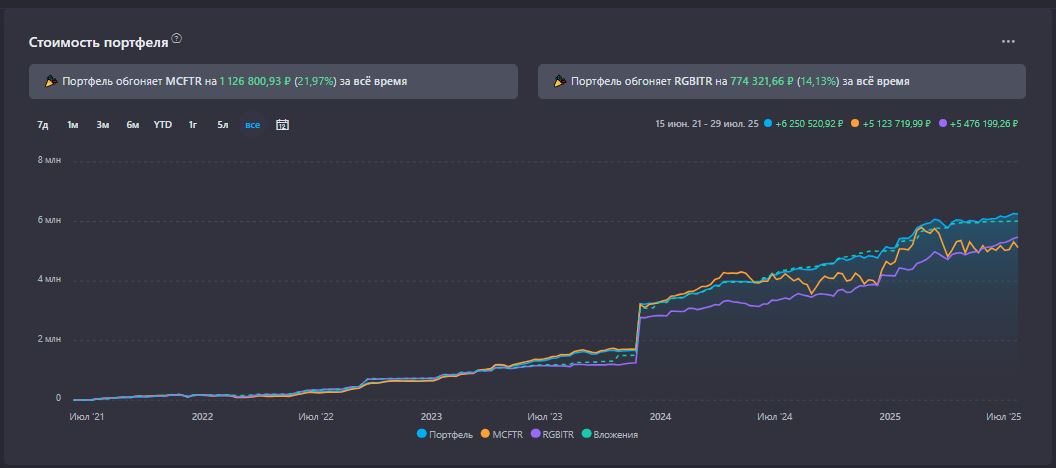Viewport: 1056px width, 468px height.
Task: Select the 7д time range
Action: click(42, 125)
